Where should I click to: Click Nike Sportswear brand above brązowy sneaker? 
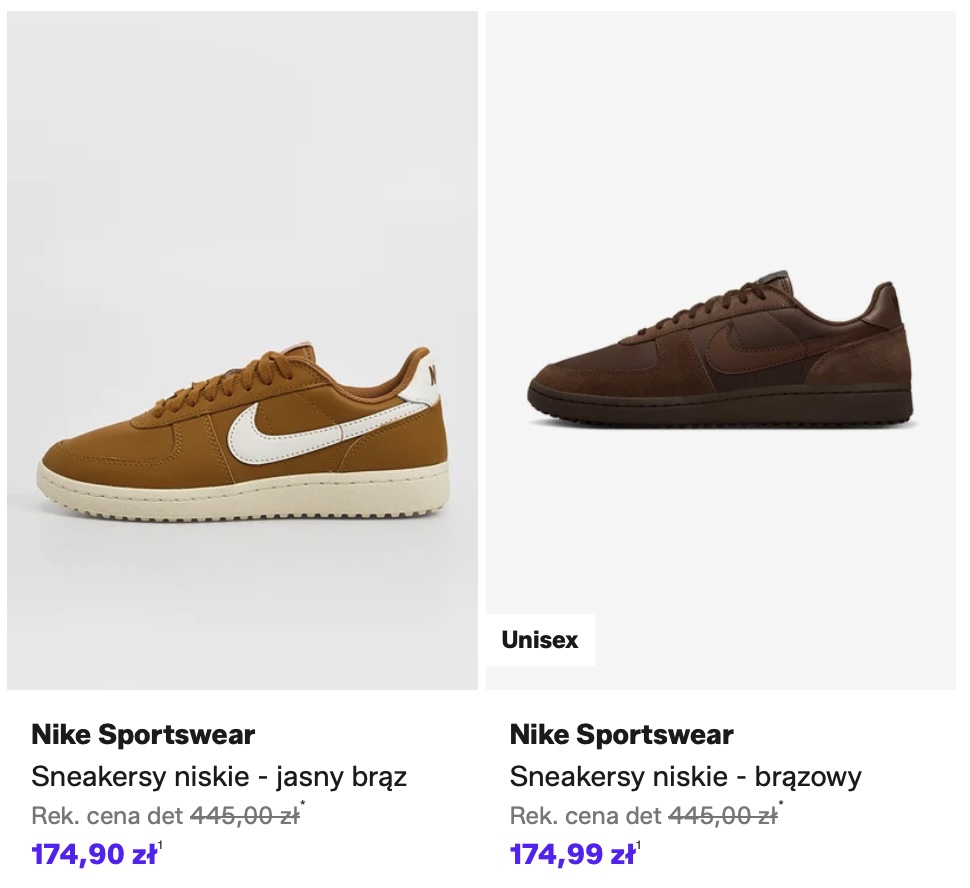(x=621, y=735)
